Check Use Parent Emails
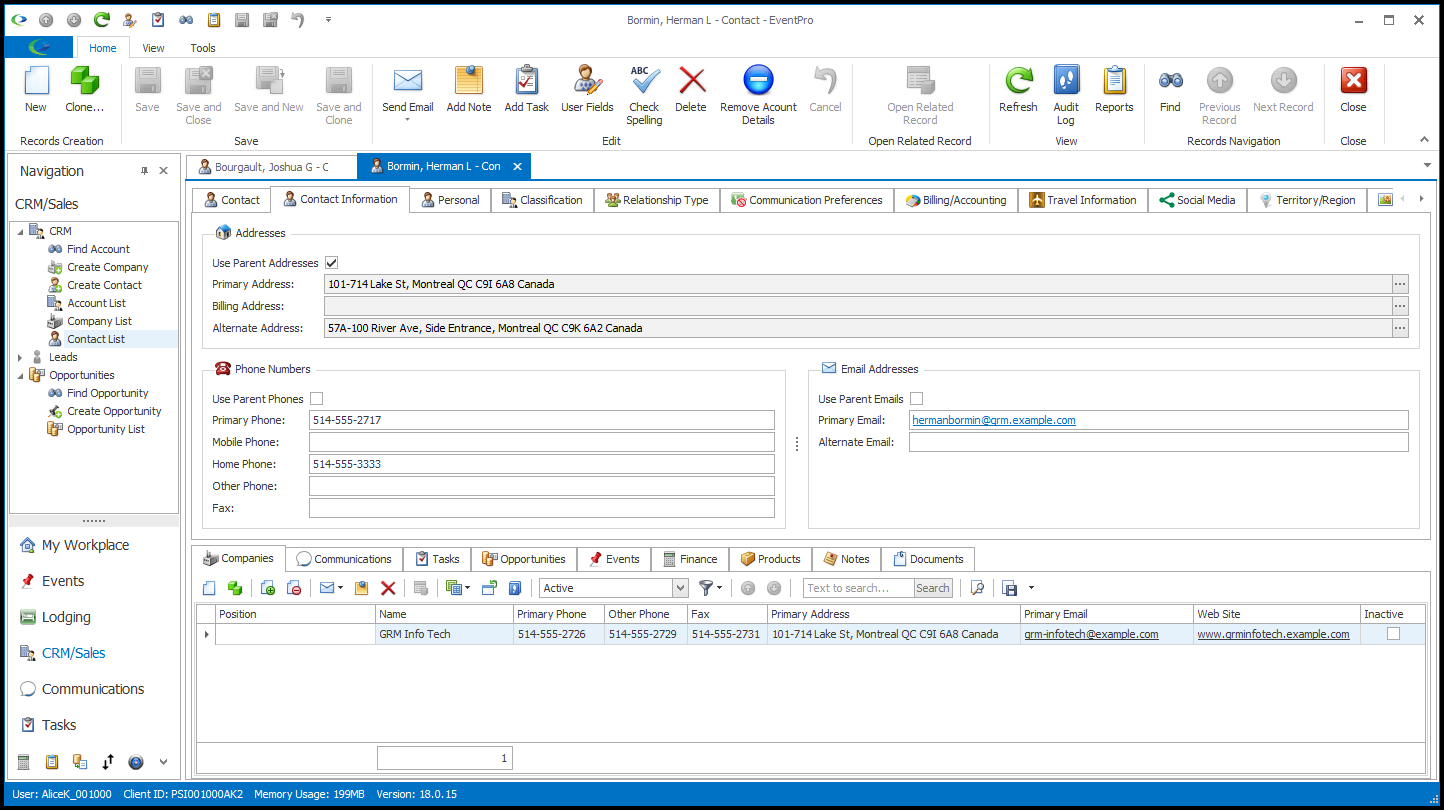This screenshot has width=1444, height=810. [x=916, y=399]
